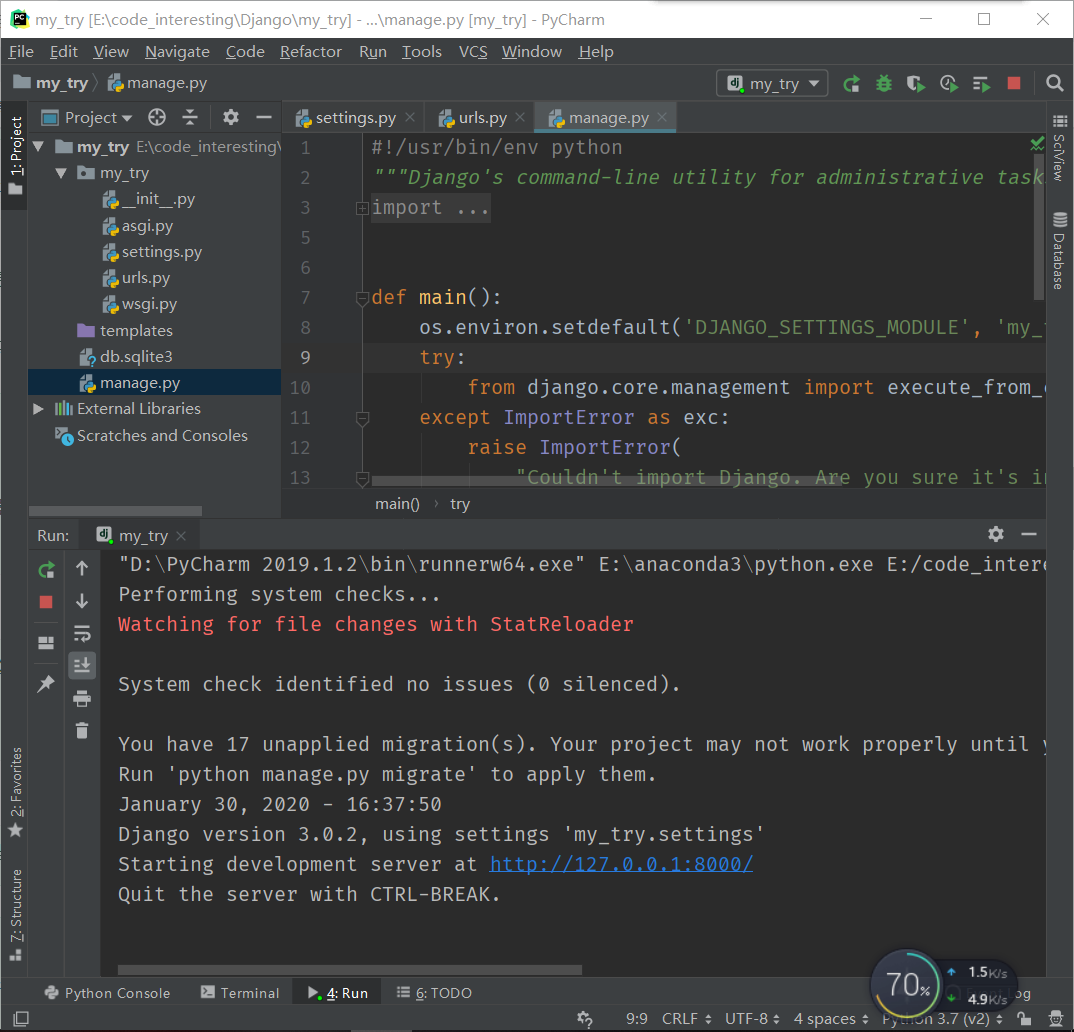Clear all console output with trash icon

pyautogui.click(x=82, y=731)
